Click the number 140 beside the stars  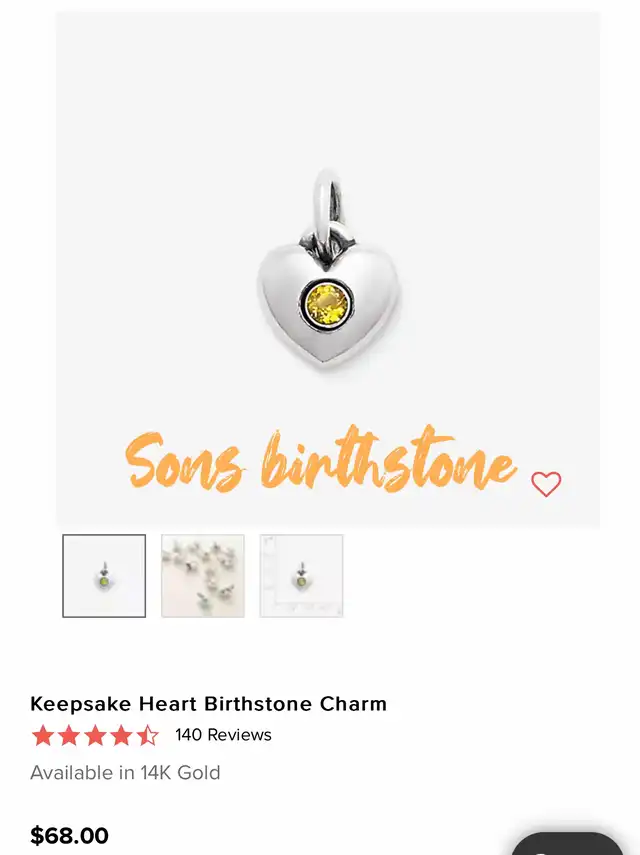click(188, 734)
